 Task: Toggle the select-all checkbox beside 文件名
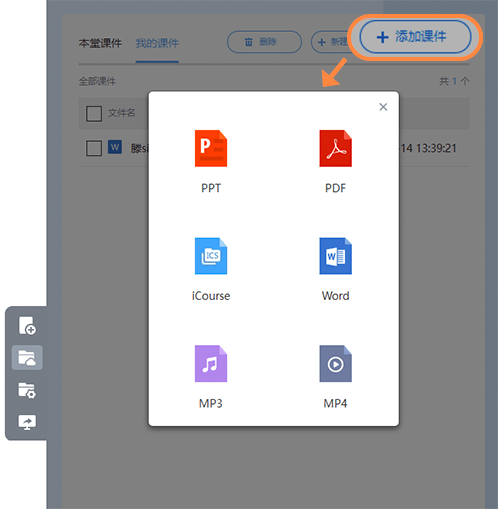(94, 114)
